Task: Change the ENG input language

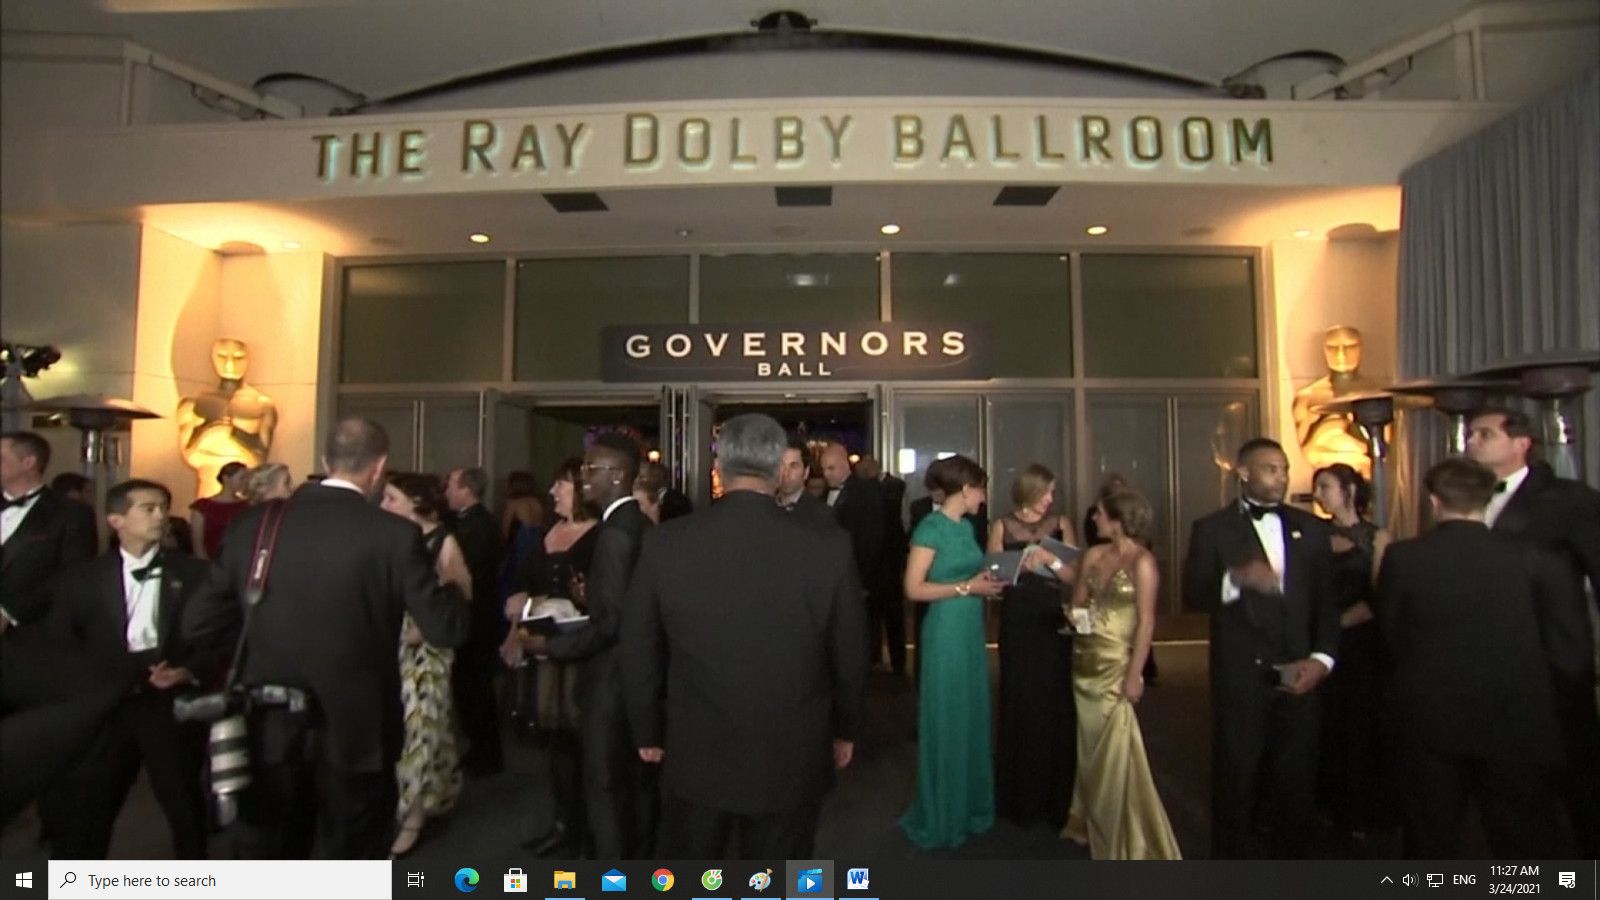Action: [x=1464, y=880]
